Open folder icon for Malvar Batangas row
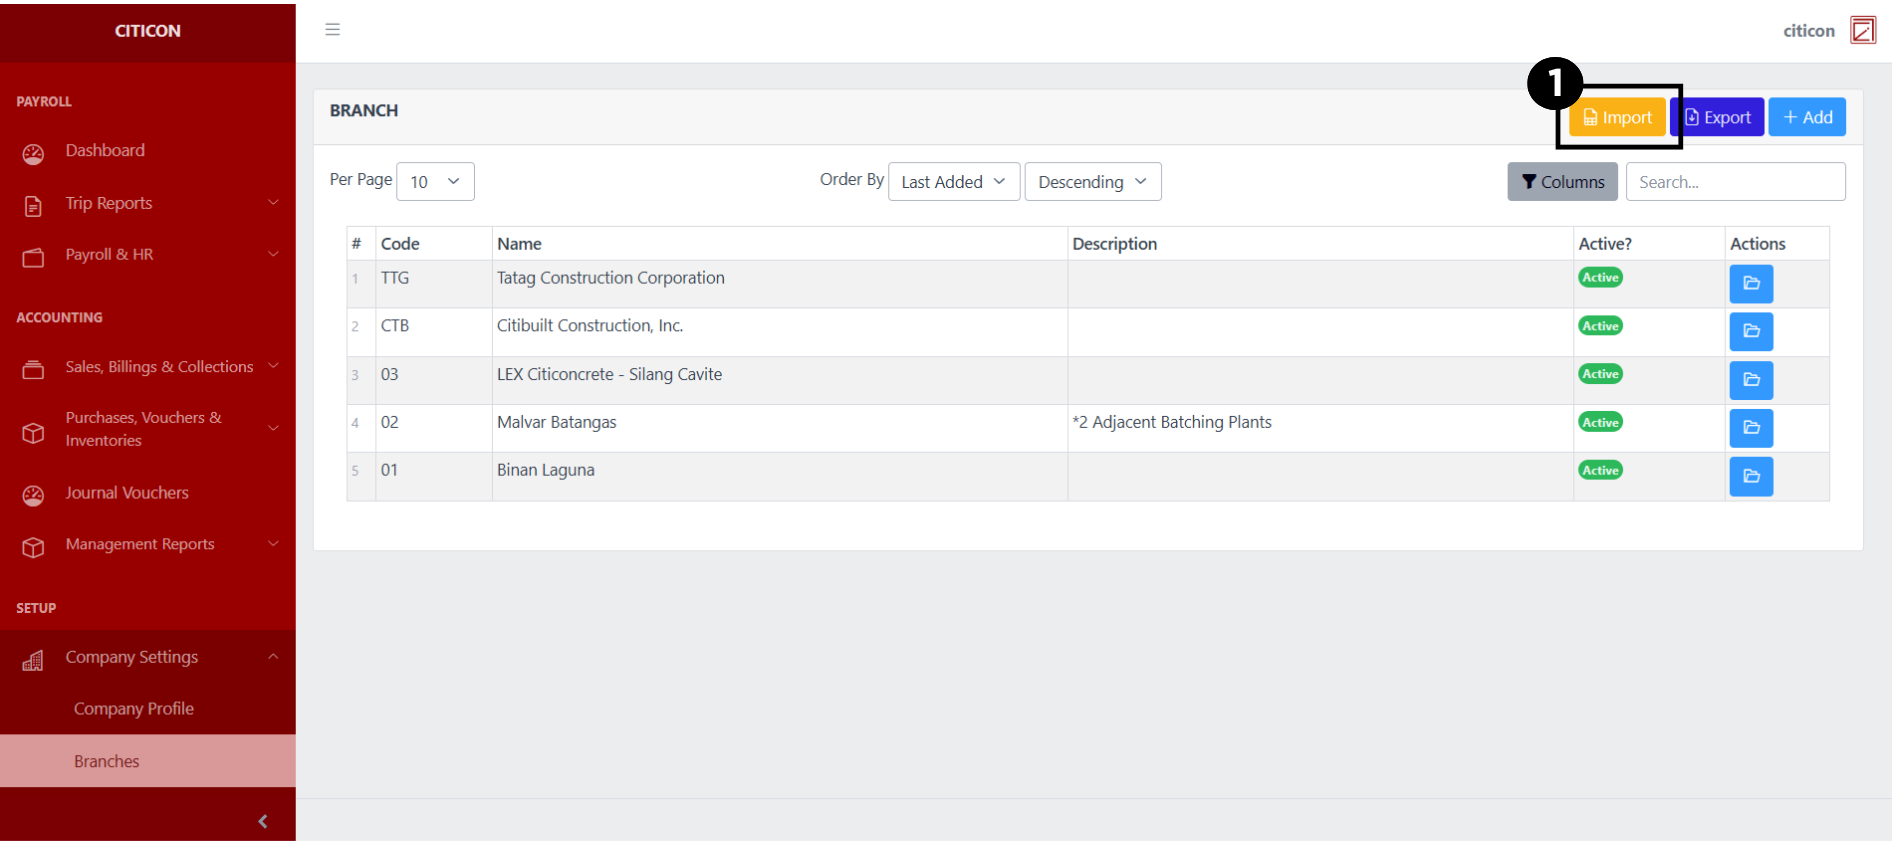 pyautogui.click(x=1750, y=428)
